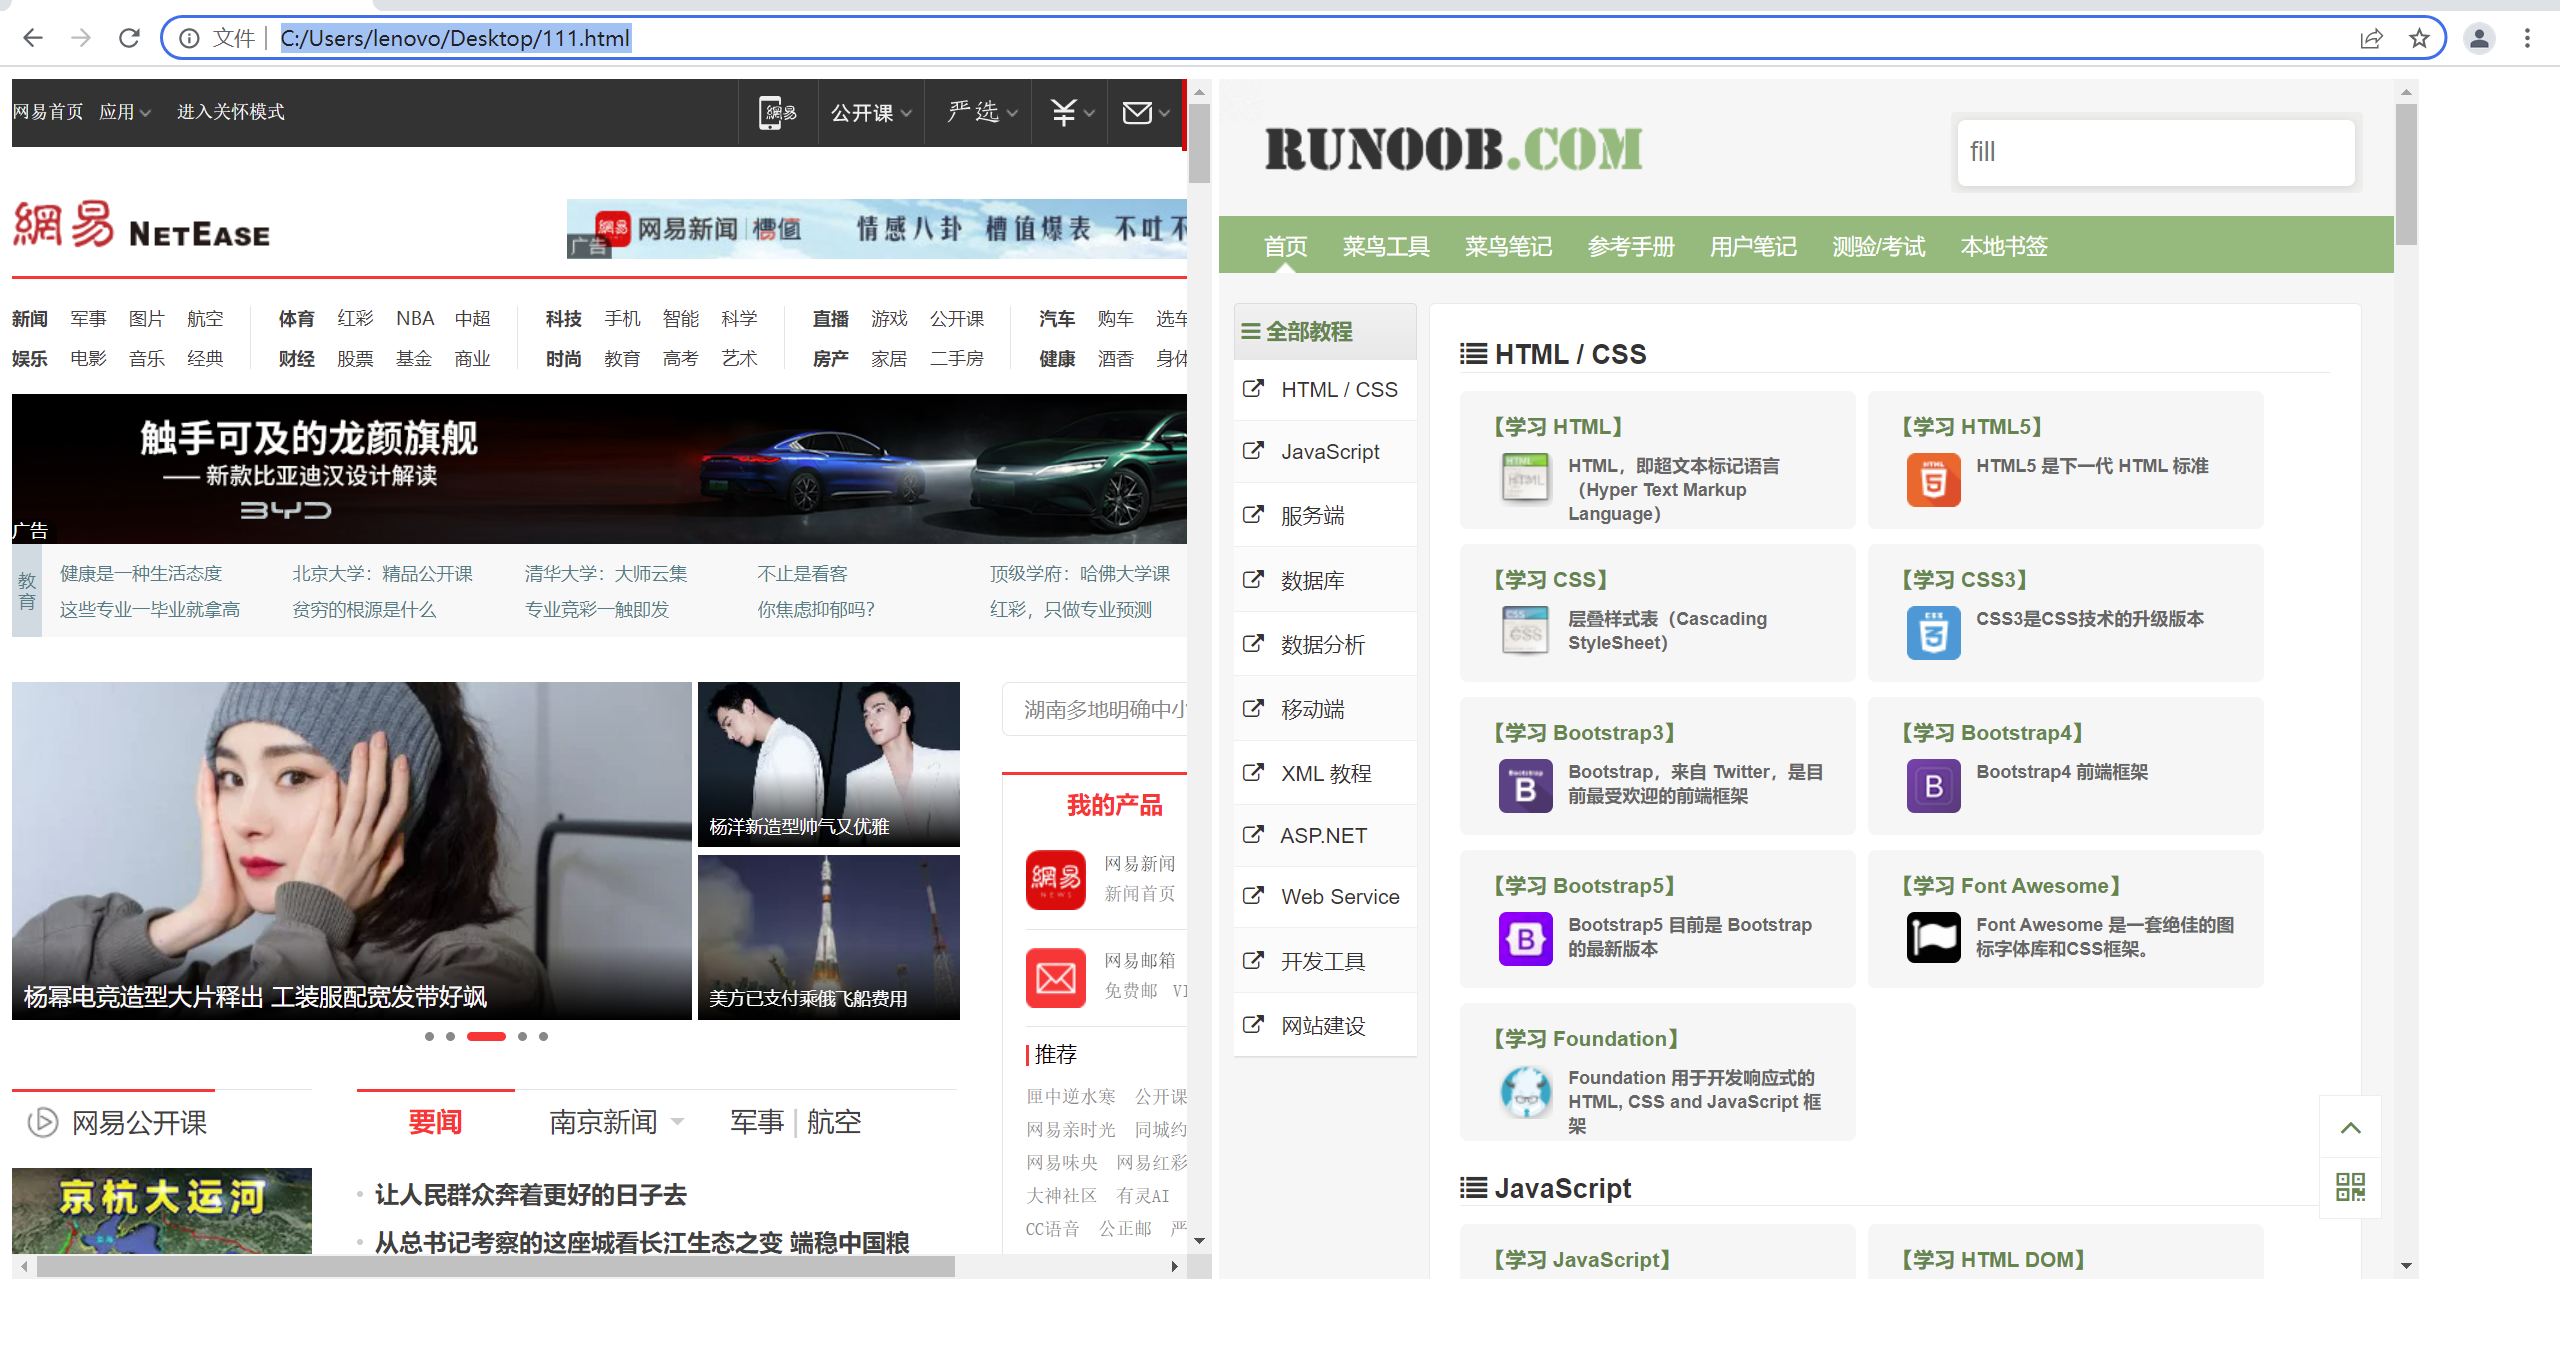The image size is (2560, 1357).
Task: Click the share page icon in address bar
Action: (2371, 38)
